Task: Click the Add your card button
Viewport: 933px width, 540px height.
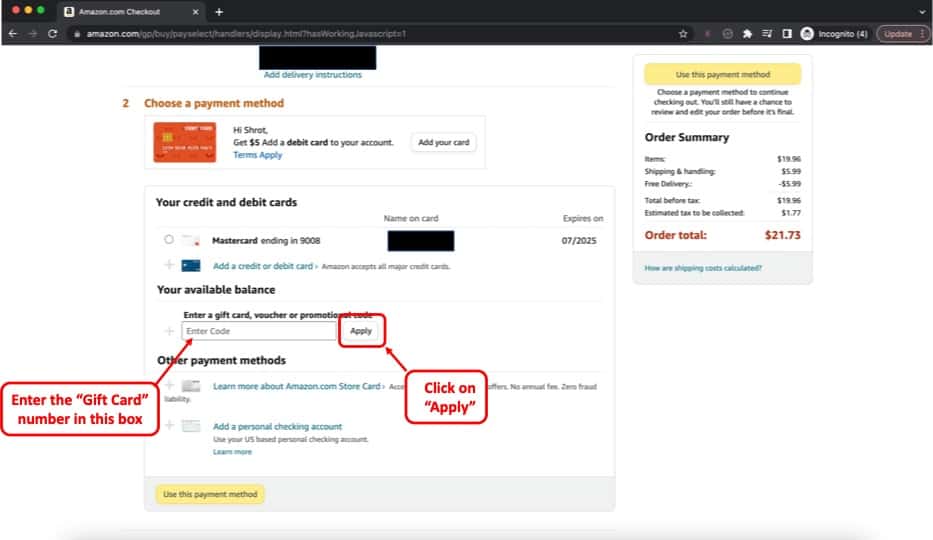Action: click(x=443, y=142)
